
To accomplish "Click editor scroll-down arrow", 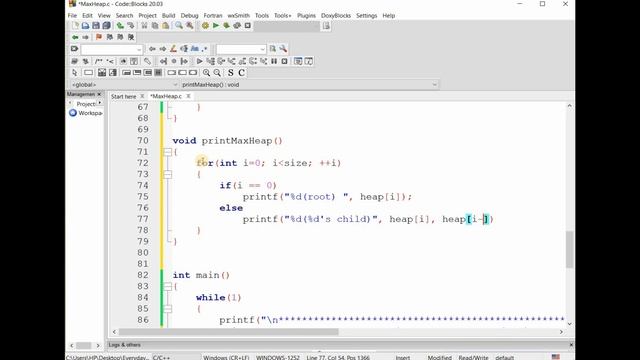I will [569, 324].
